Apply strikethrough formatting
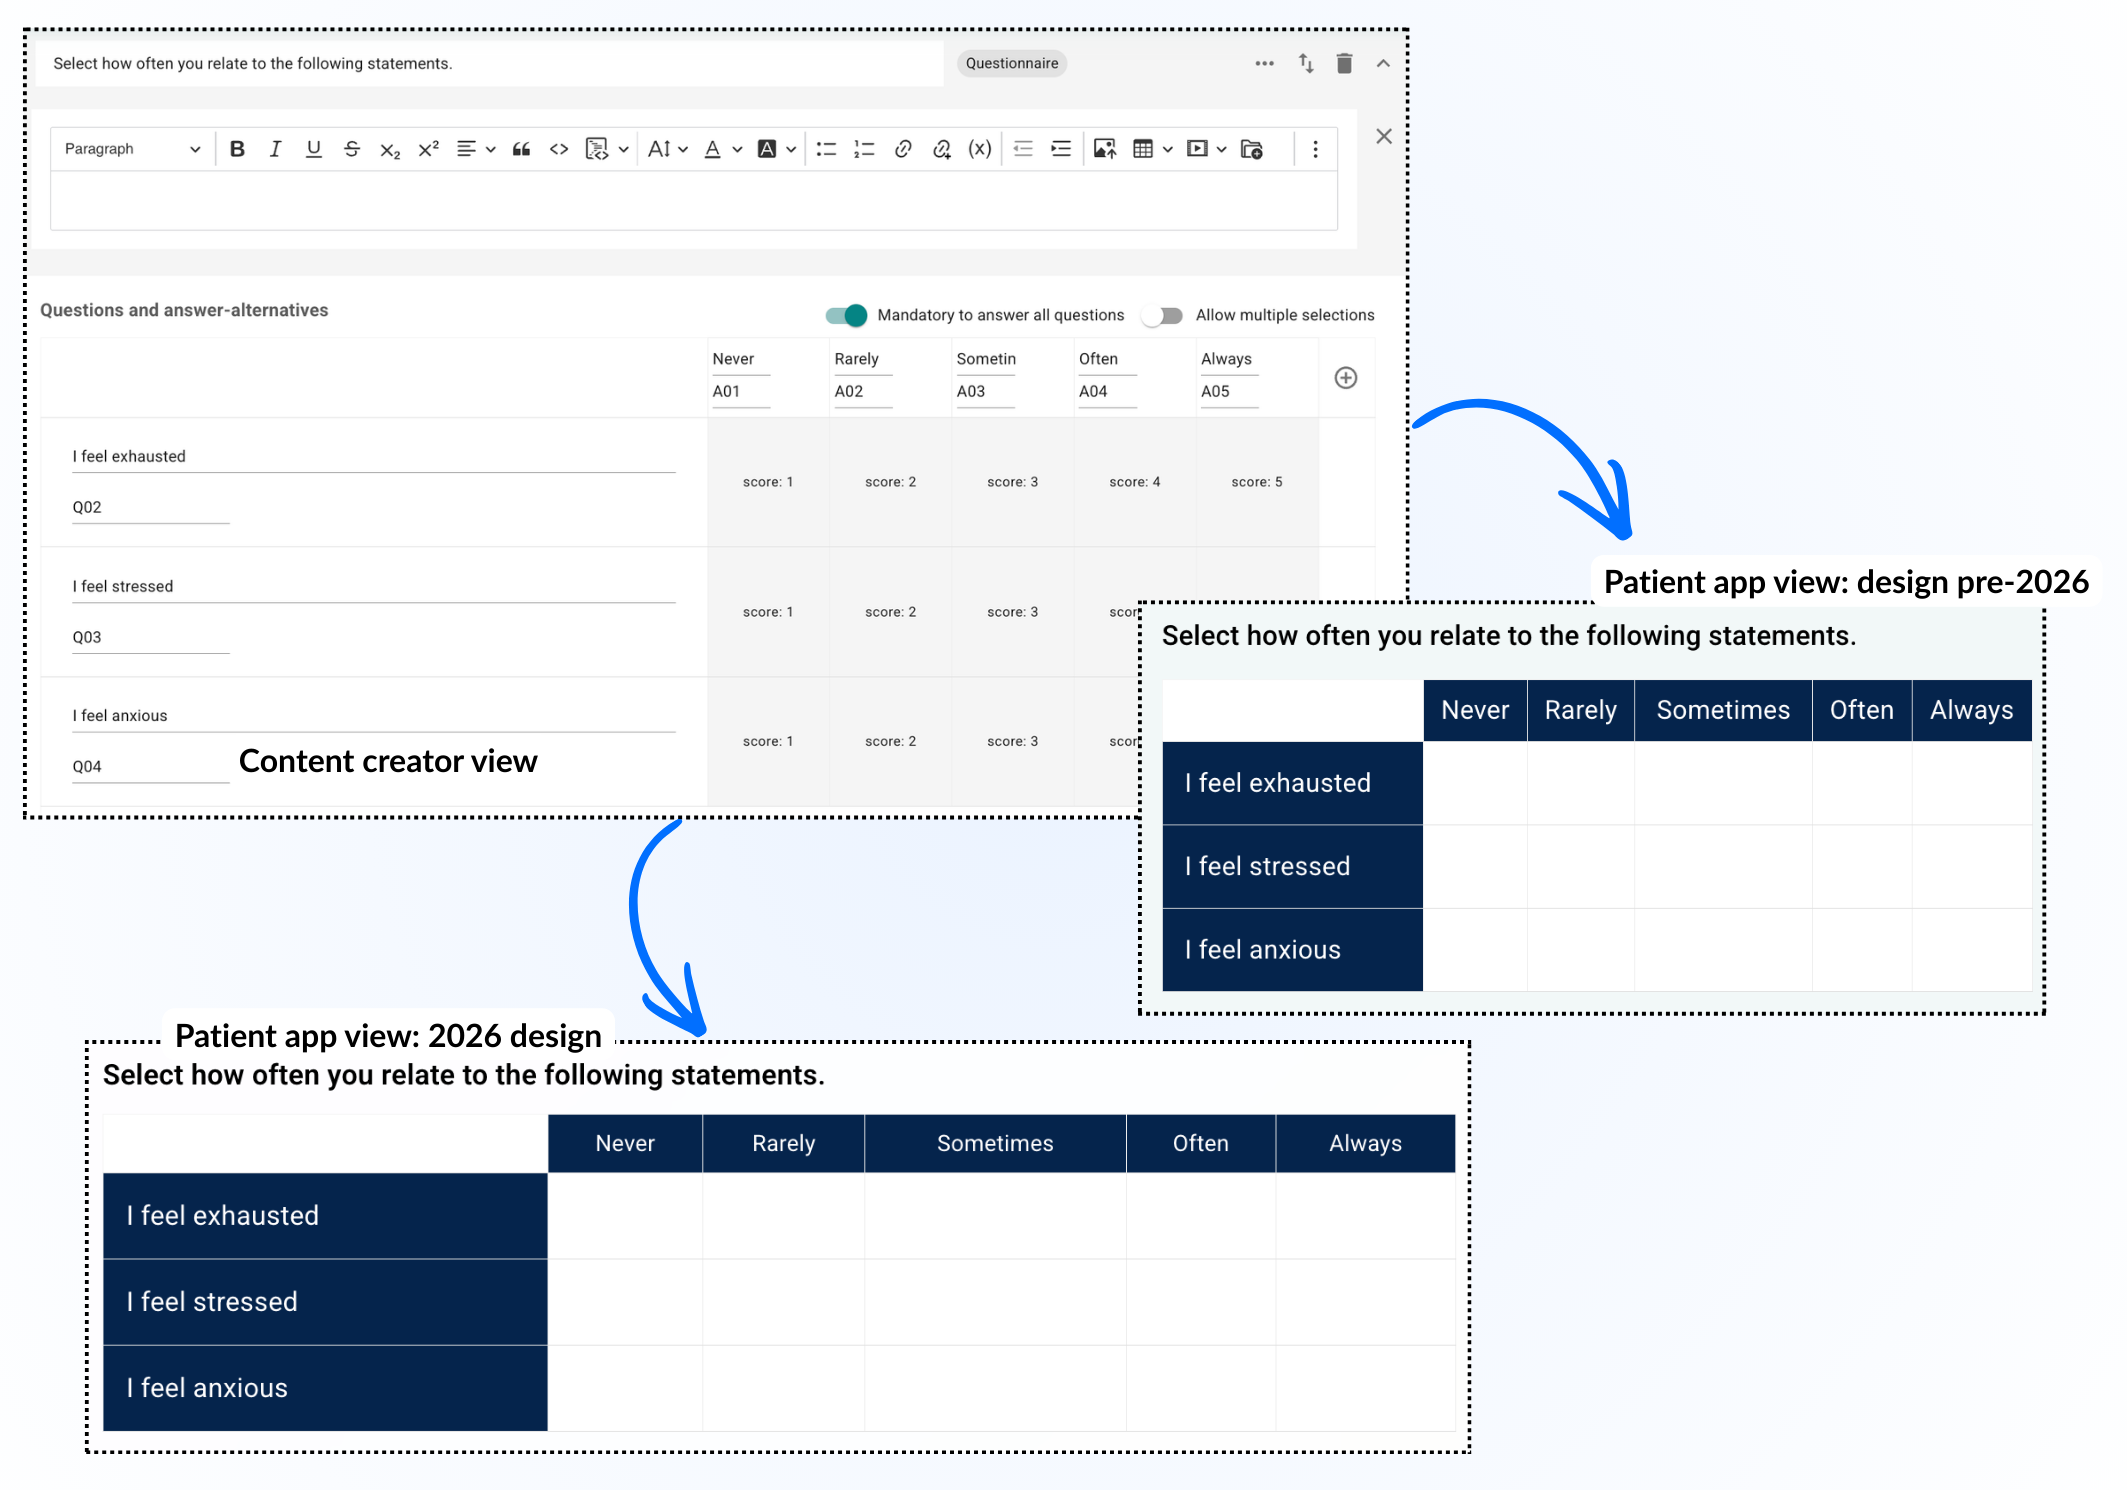 pos(351,149)
